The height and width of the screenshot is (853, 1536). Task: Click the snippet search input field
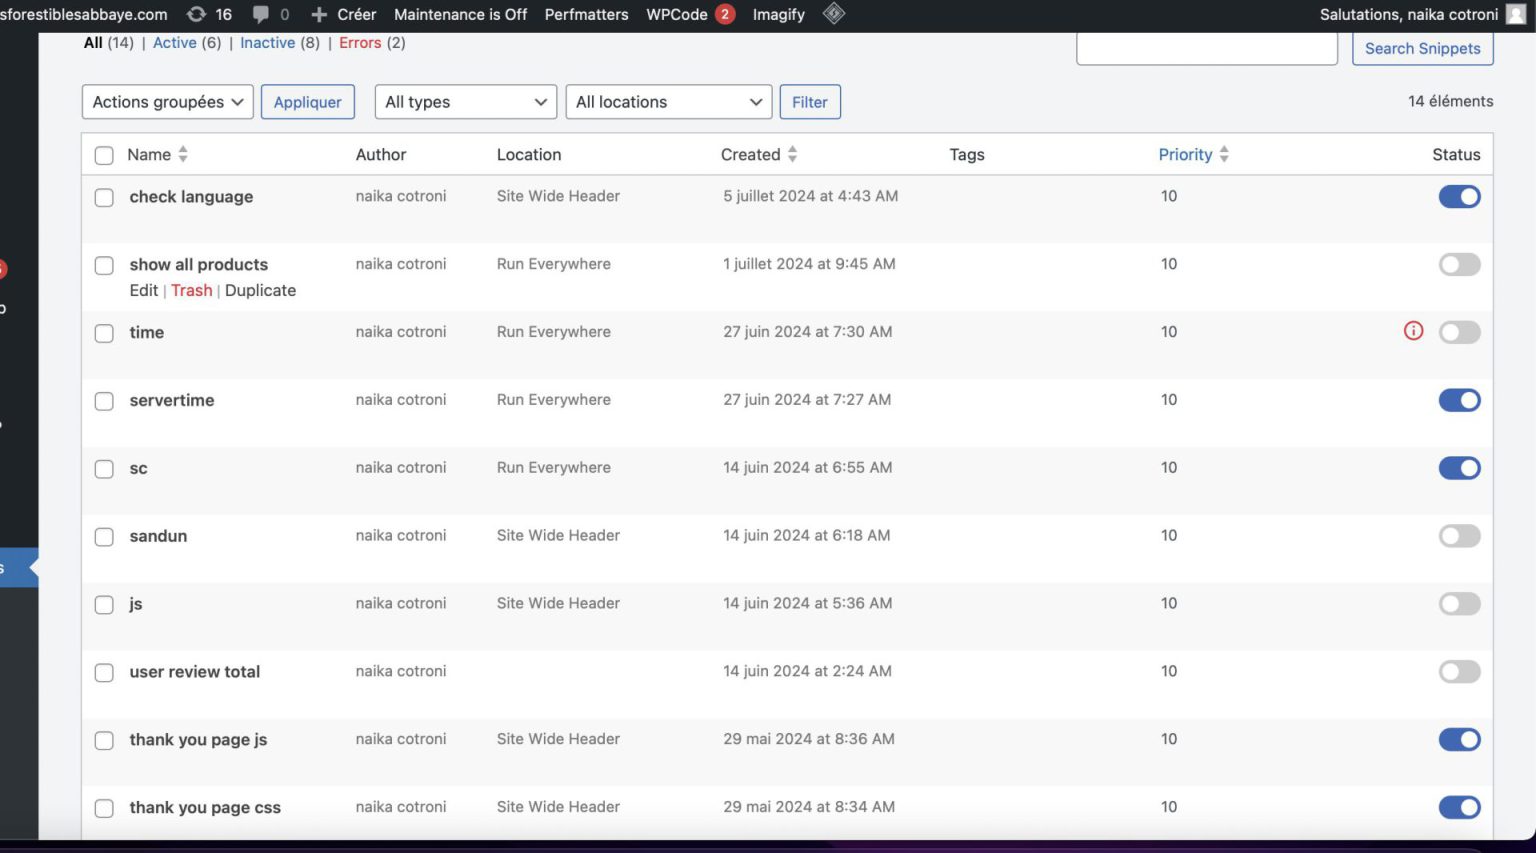pos(1206,48)
